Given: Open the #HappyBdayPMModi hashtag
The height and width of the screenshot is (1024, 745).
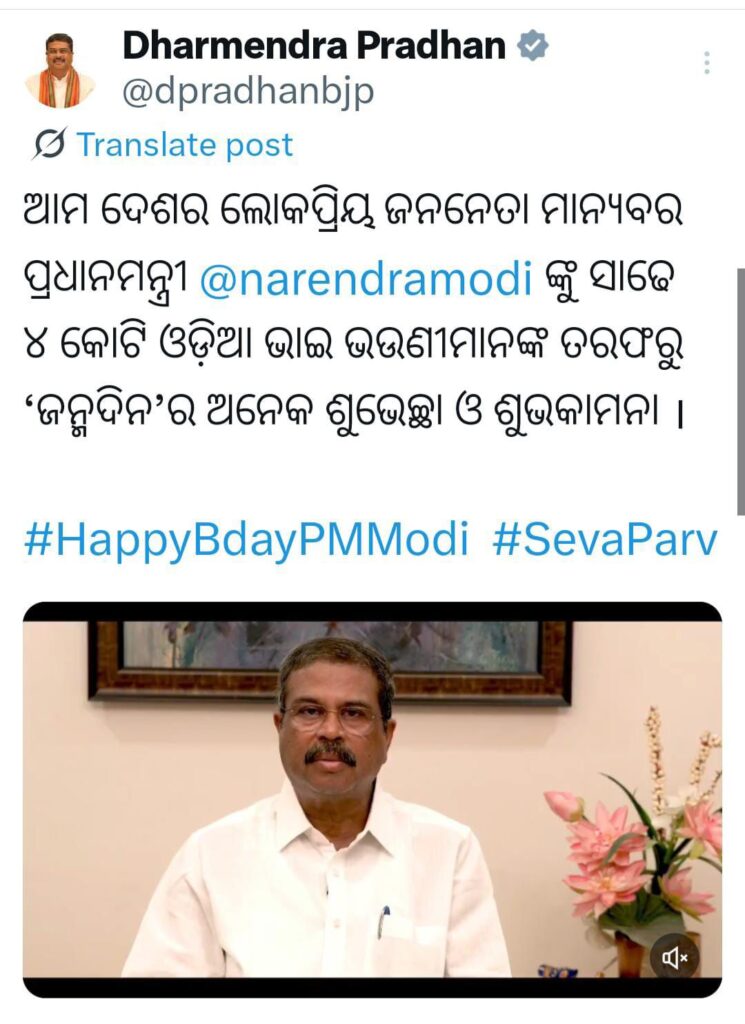Looking at the screenshot, I should coord(246,541).
